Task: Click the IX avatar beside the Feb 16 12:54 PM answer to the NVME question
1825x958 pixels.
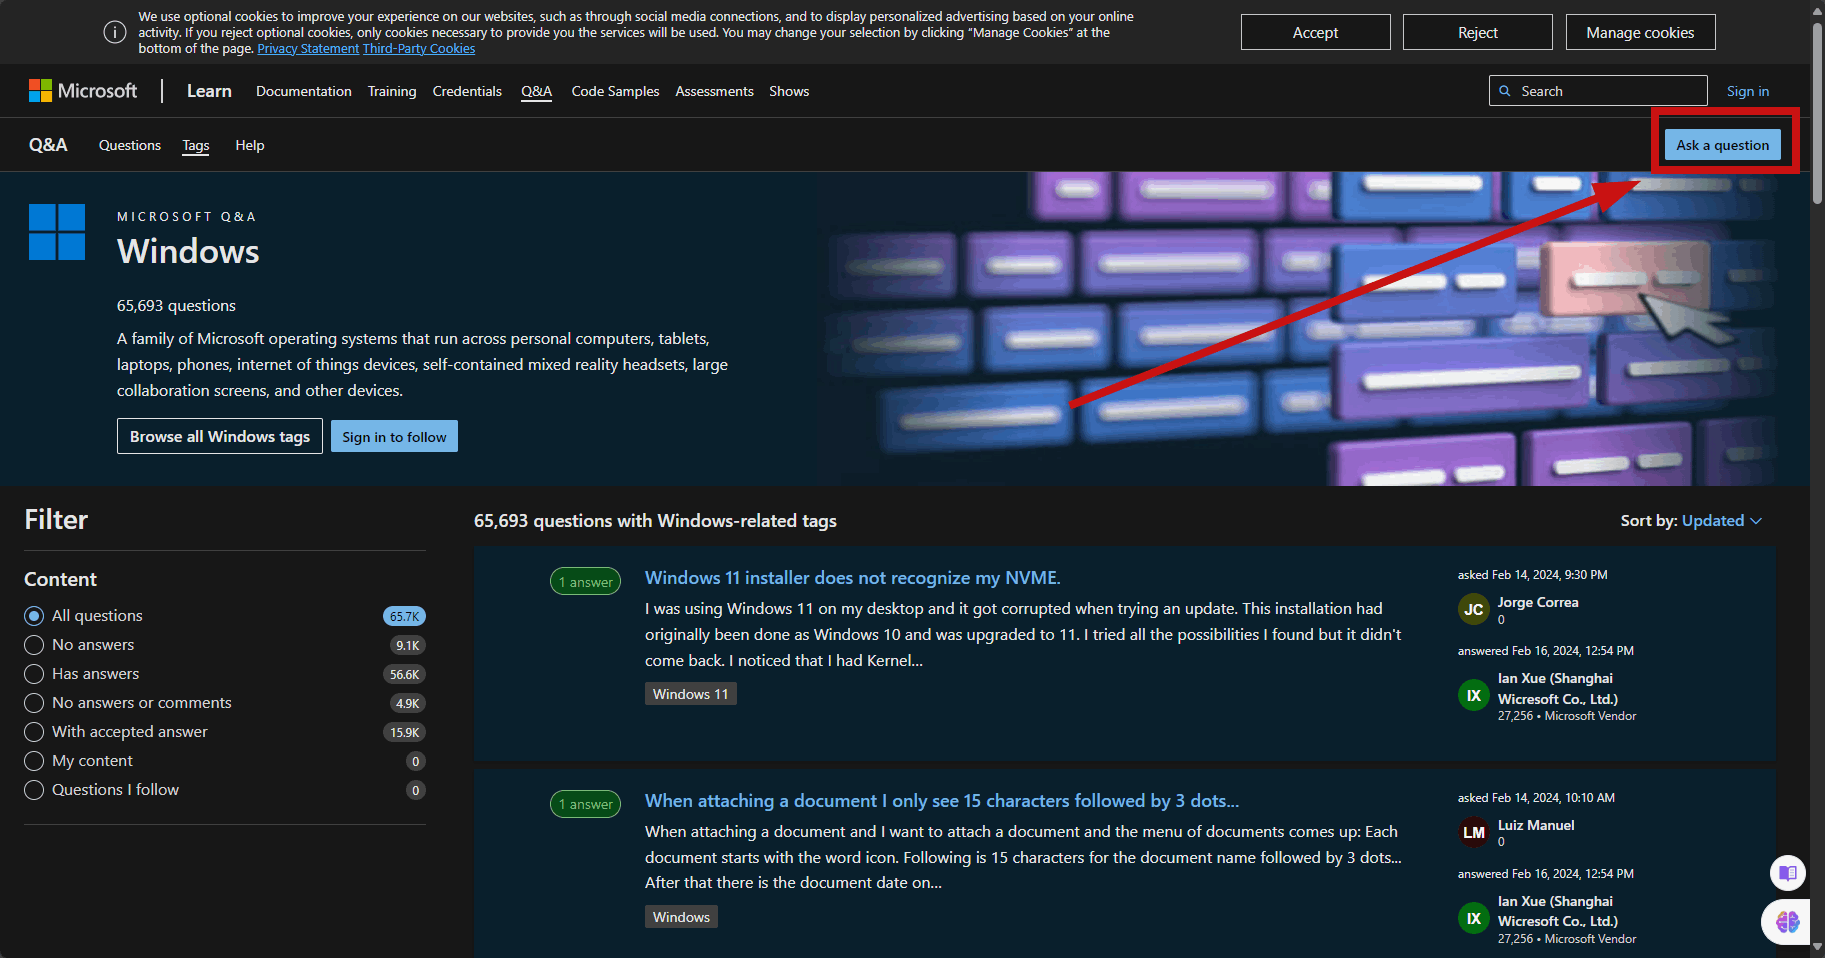Action: click(x=1473, y=695)
